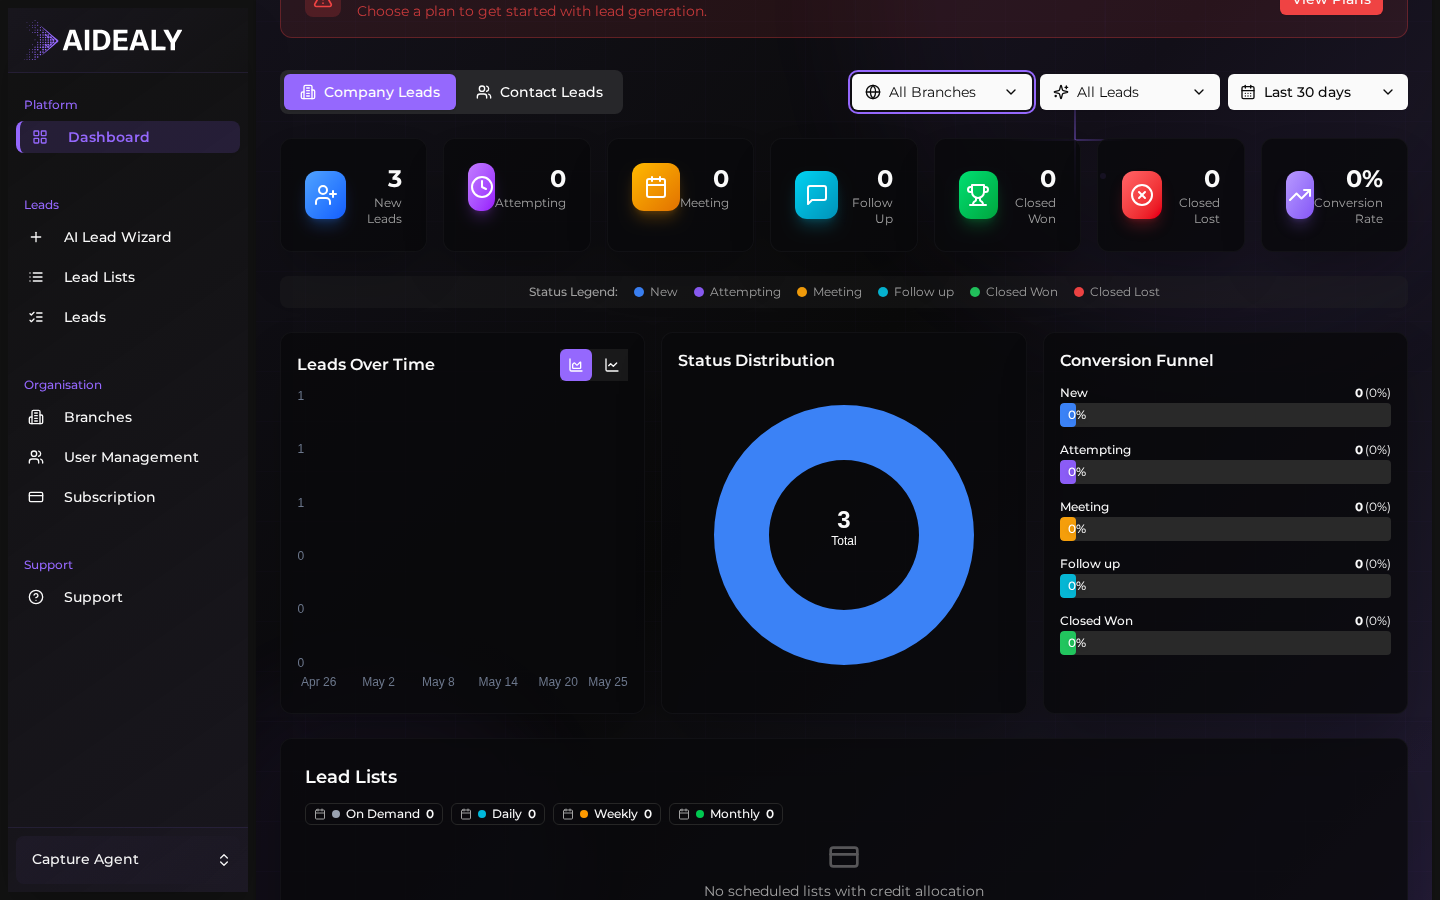Open the All Leads filter dropdown
The height and width of the screenshot is (900, 1440).
[1130, 92]
